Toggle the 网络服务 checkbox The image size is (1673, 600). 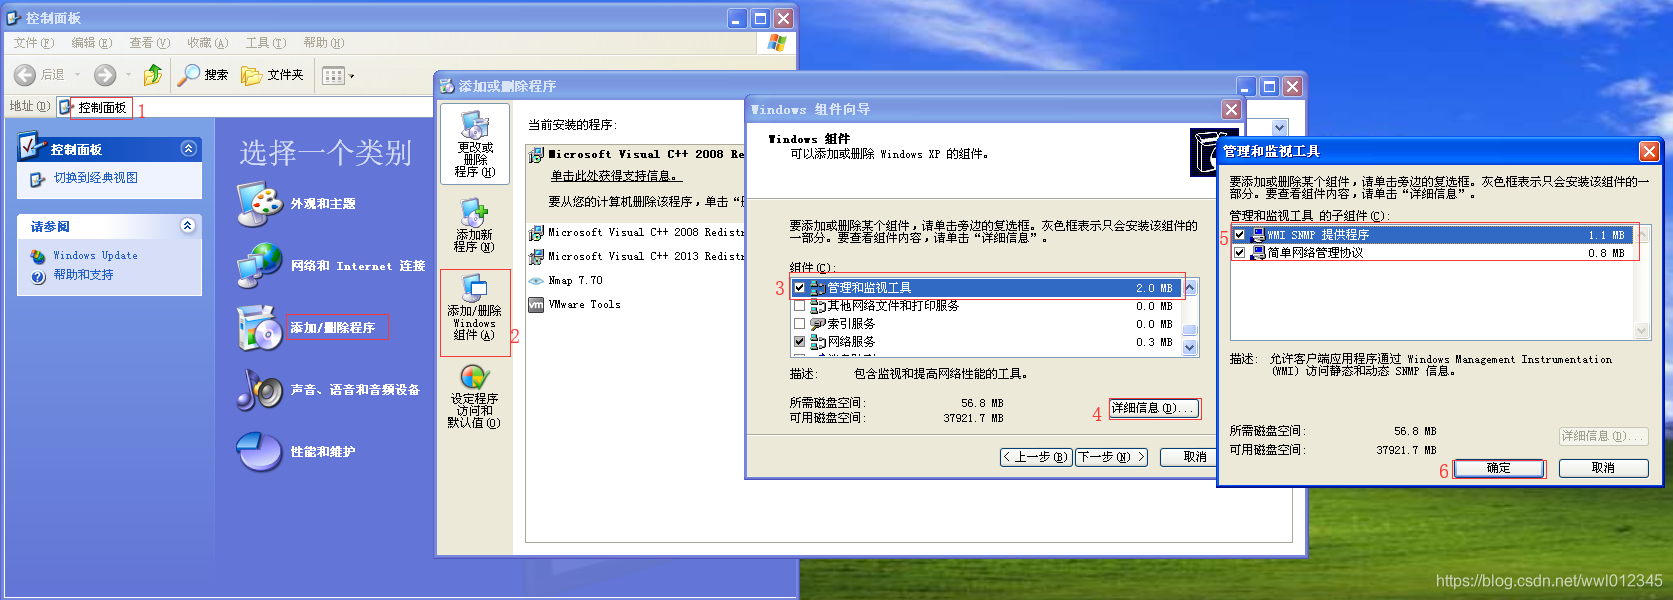click(799, 342)
